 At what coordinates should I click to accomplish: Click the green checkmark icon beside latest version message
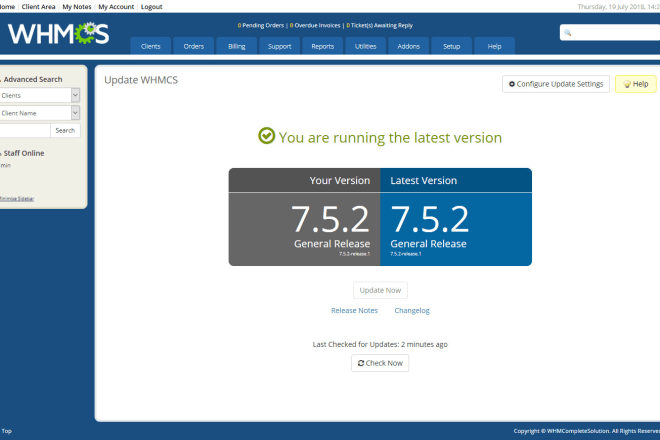[x=266, y=136]
